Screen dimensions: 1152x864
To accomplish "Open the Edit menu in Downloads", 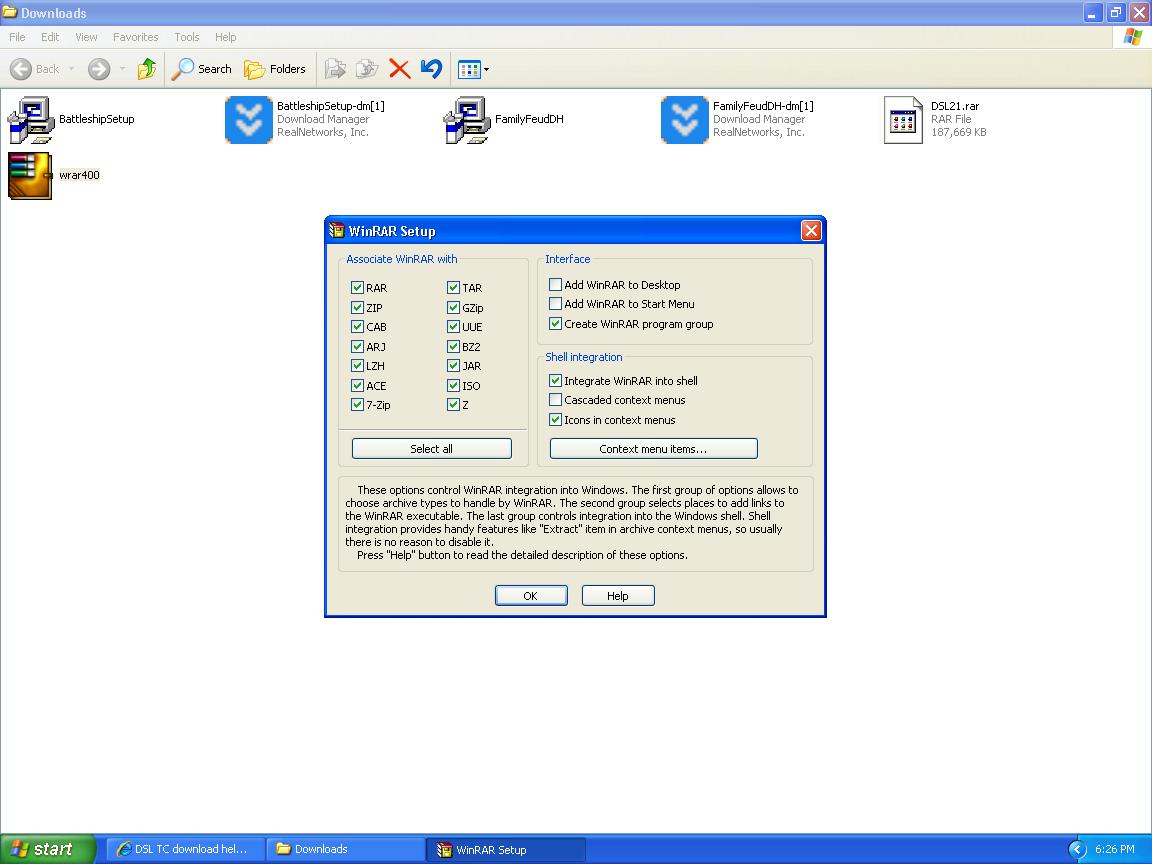I will [x=50, y=37].
